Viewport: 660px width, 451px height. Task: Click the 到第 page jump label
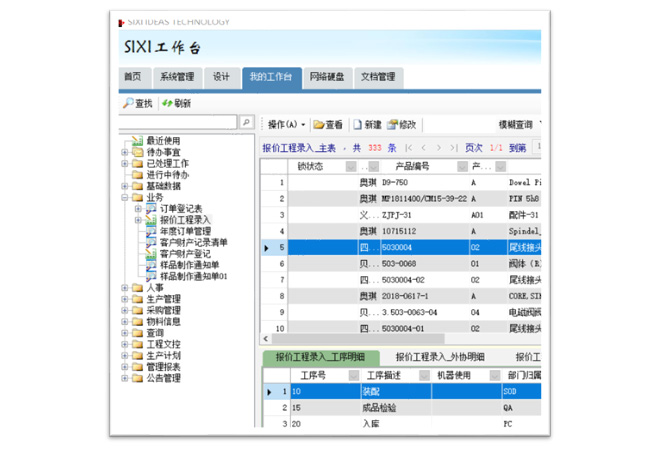[x=518, y=148]
